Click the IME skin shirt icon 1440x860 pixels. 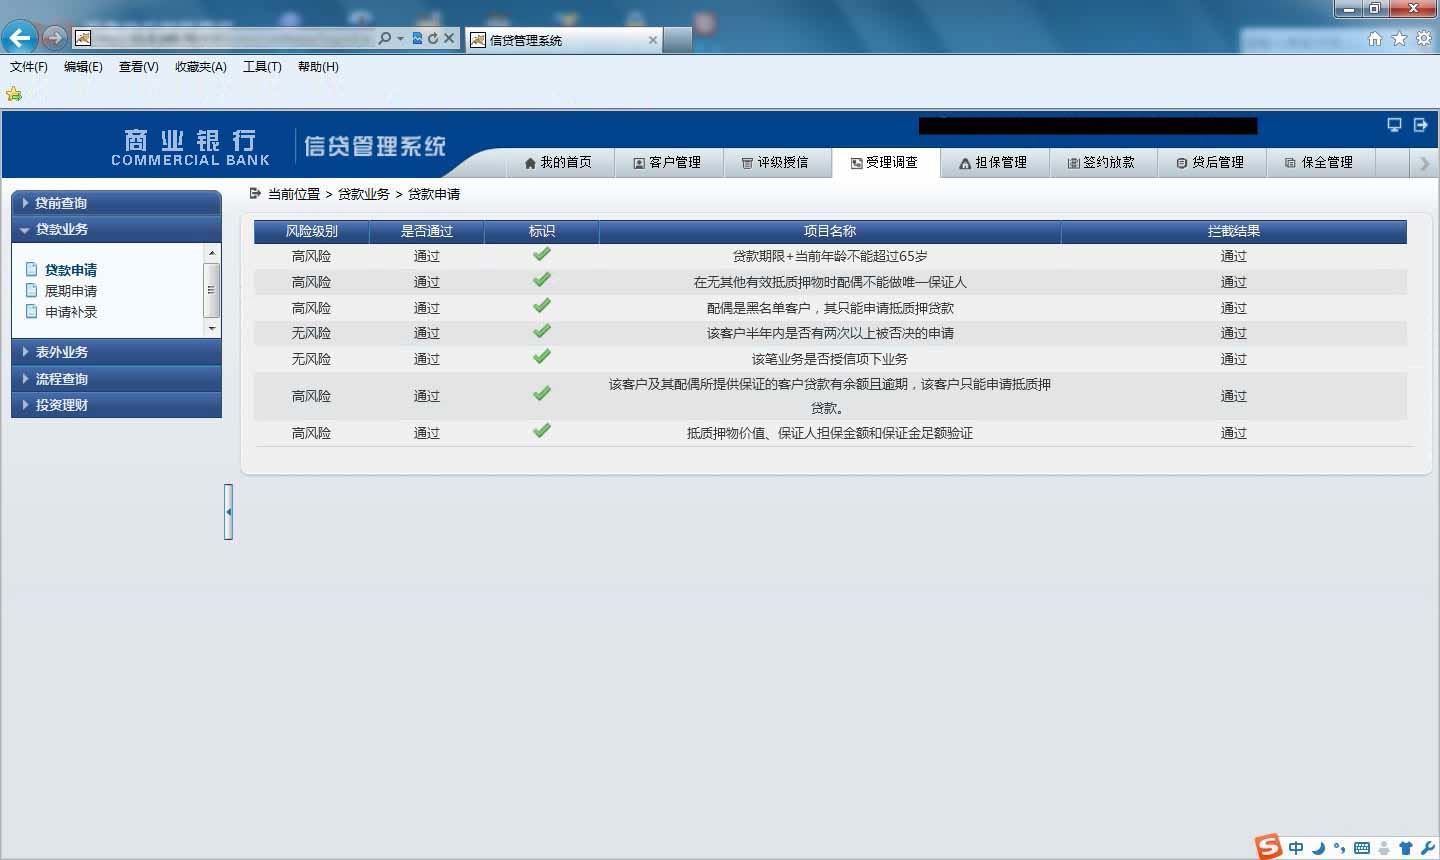point(1406,848)
